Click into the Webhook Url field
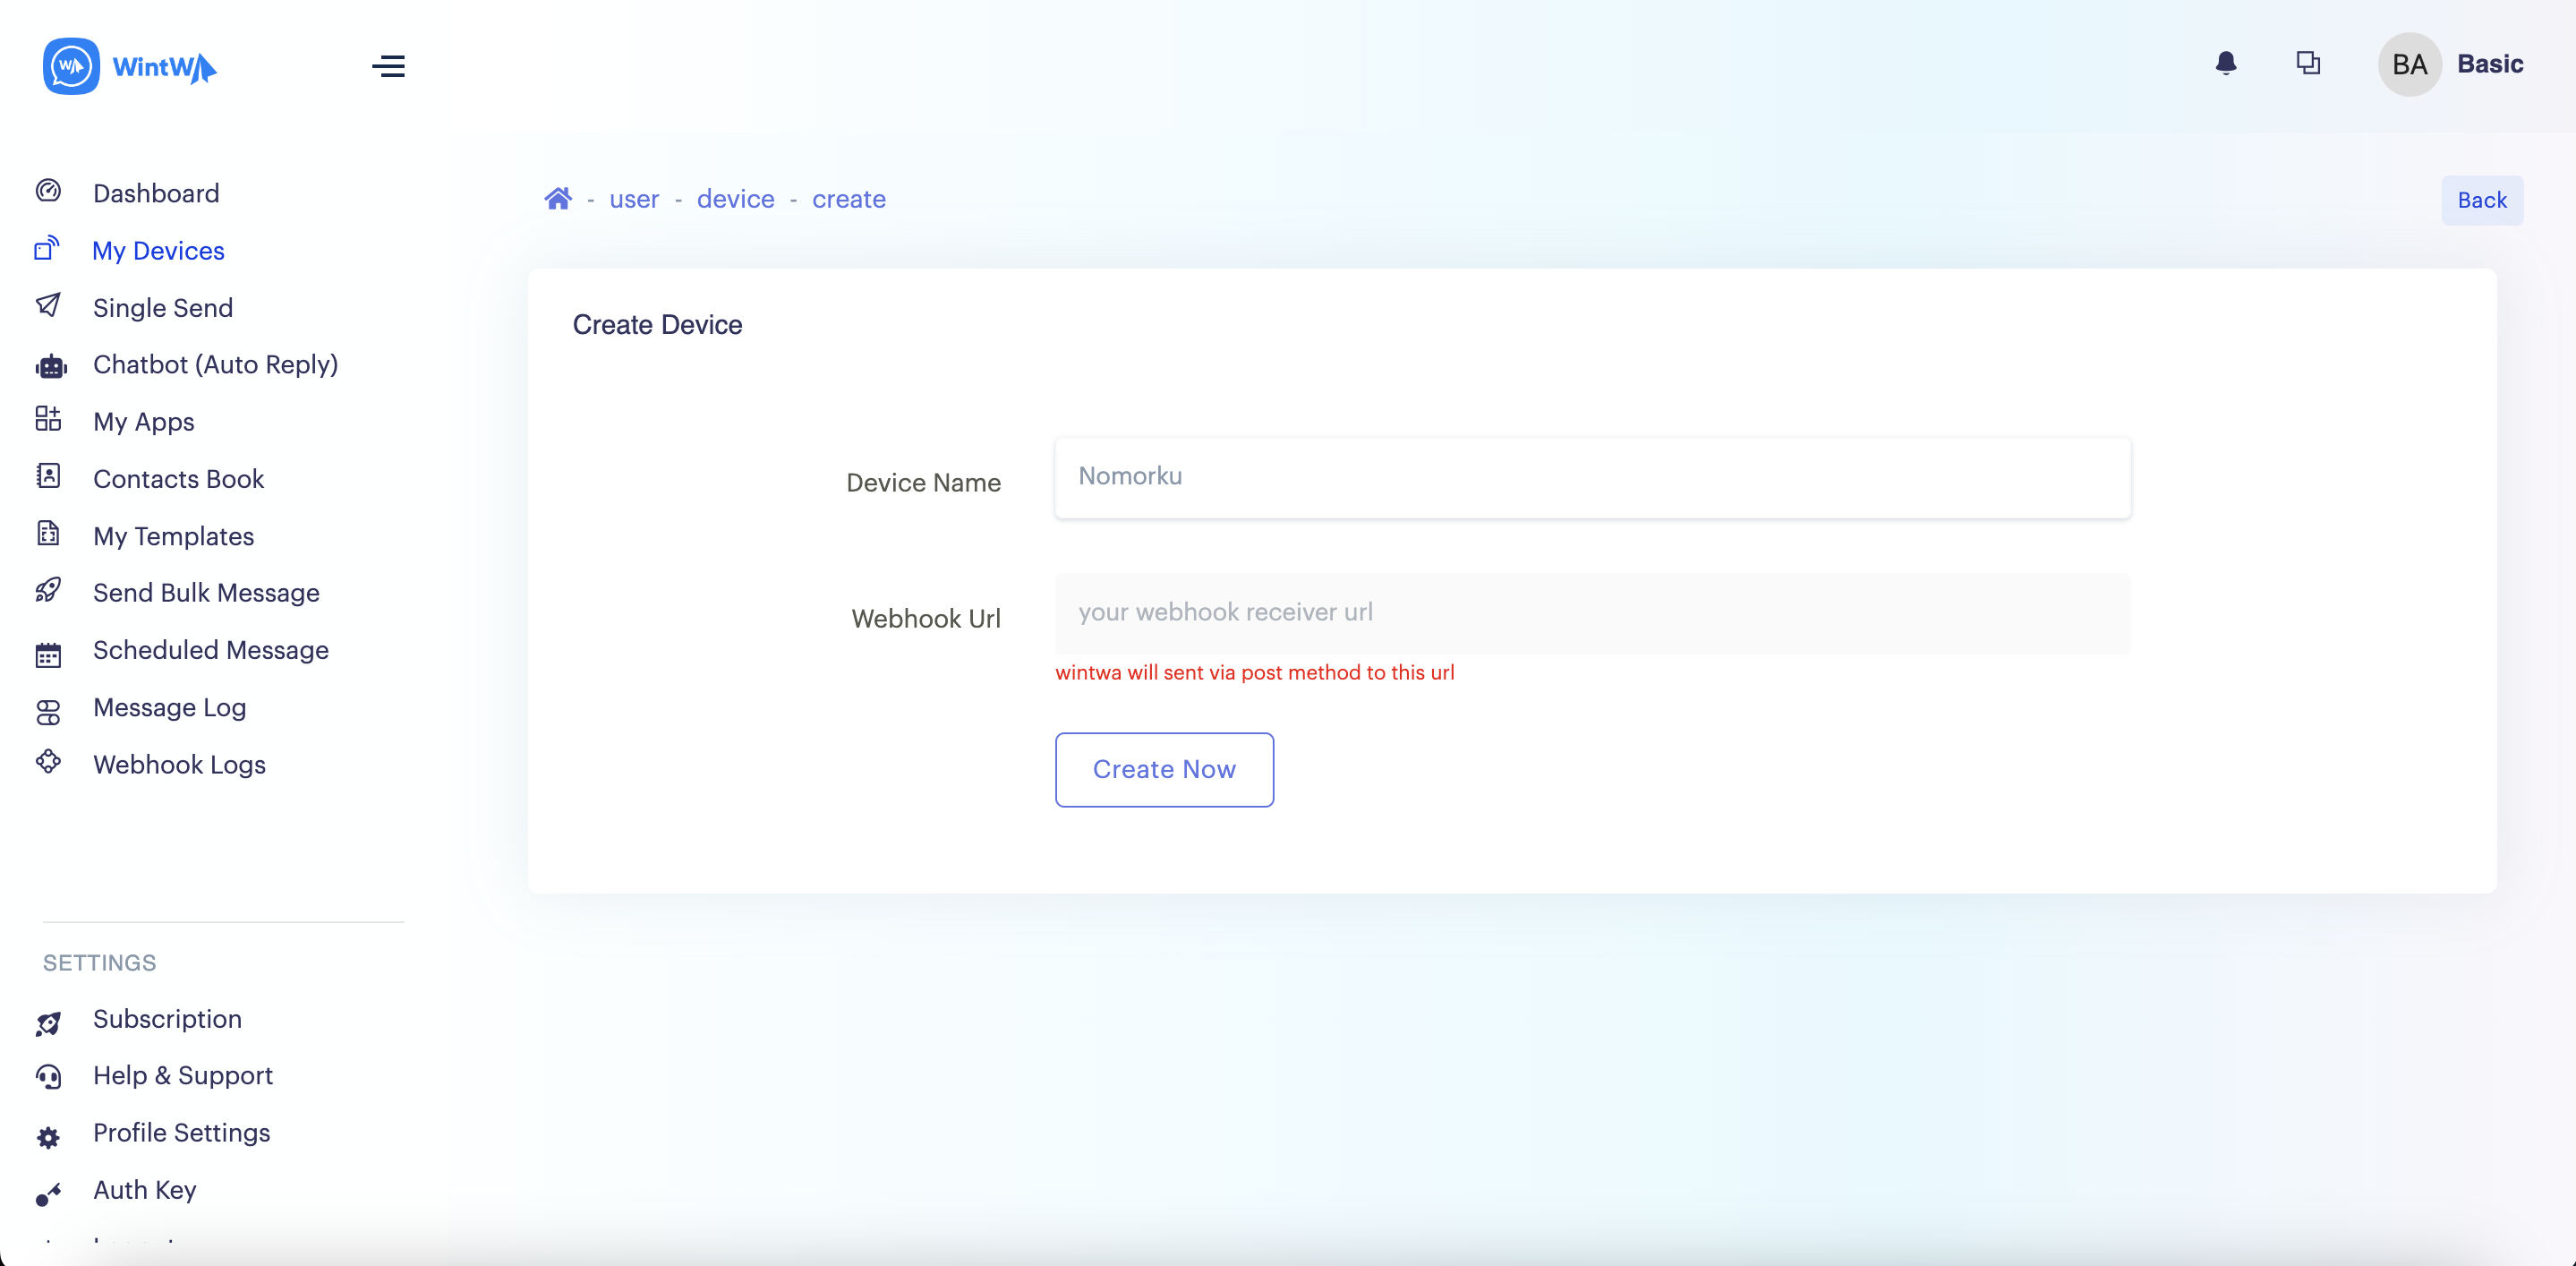 coord(1592,612)
